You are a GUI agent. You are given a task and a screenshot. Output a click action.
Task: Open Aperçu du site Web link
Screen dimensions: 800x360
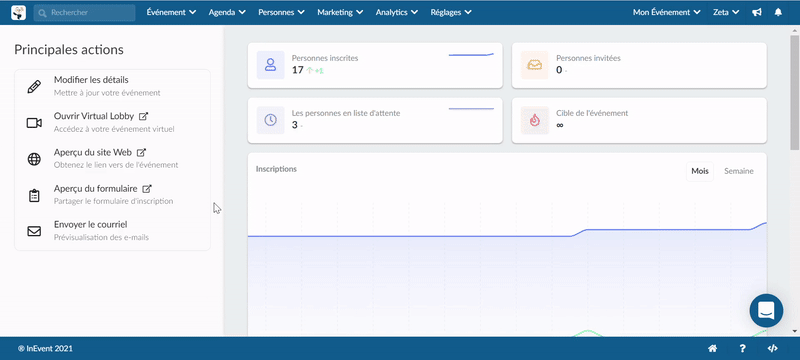93,152
